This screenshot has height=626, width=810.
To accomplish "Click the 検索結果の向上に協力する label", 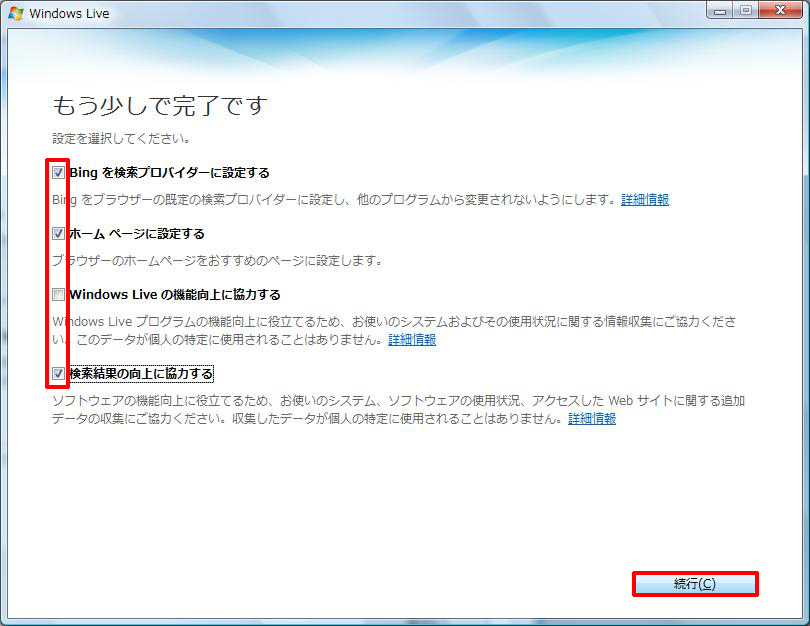I will click(x=141, y=373).
